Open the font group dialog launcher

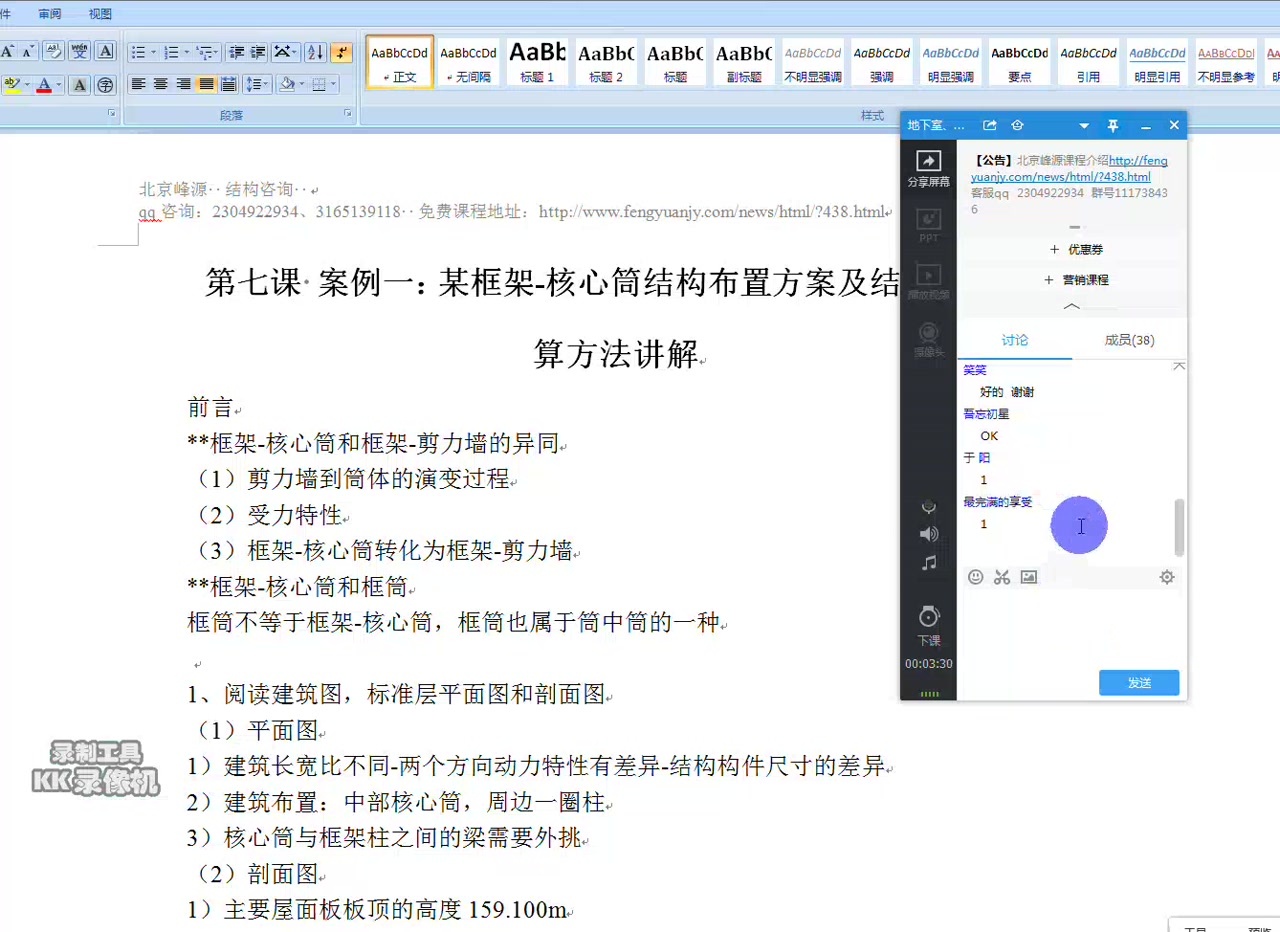coord(112,115)
